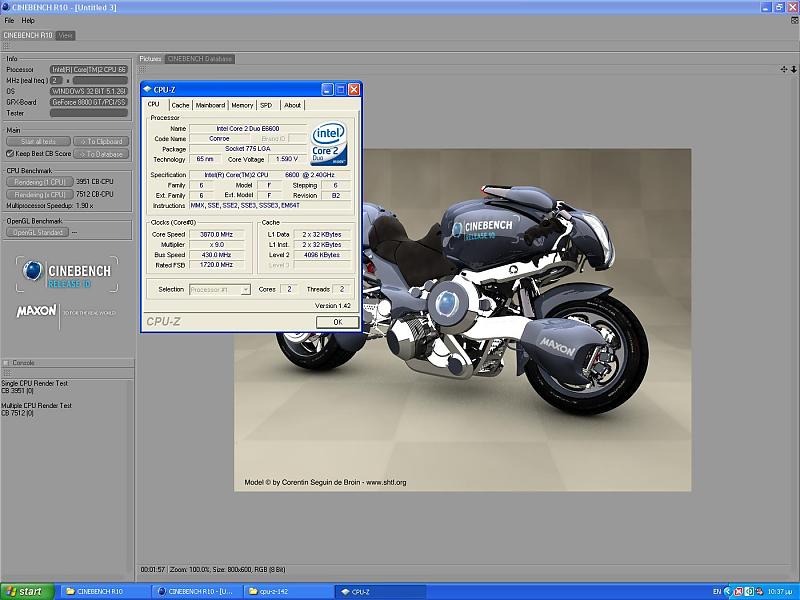Select the CPU tab in CPU-Z
This screenshot has height=600, width=800.
click(154, 104)
